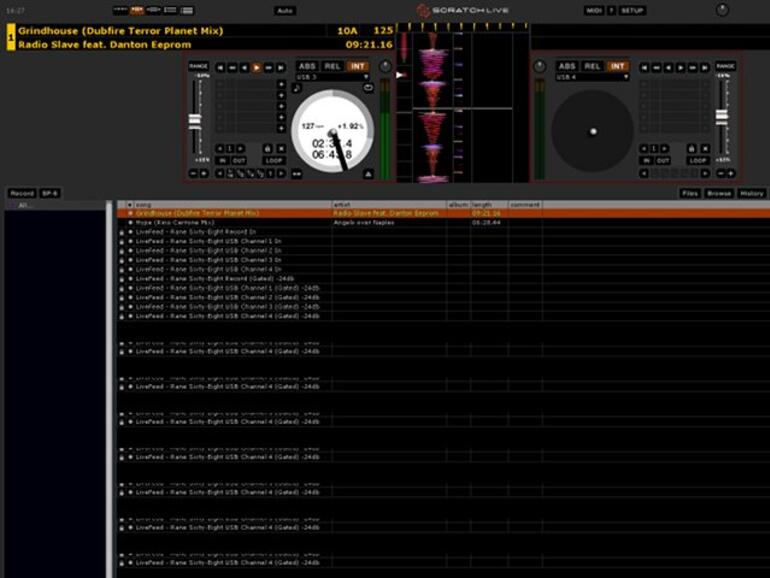Toggle the repeat icon on the left deck

[x=368, y=88]
